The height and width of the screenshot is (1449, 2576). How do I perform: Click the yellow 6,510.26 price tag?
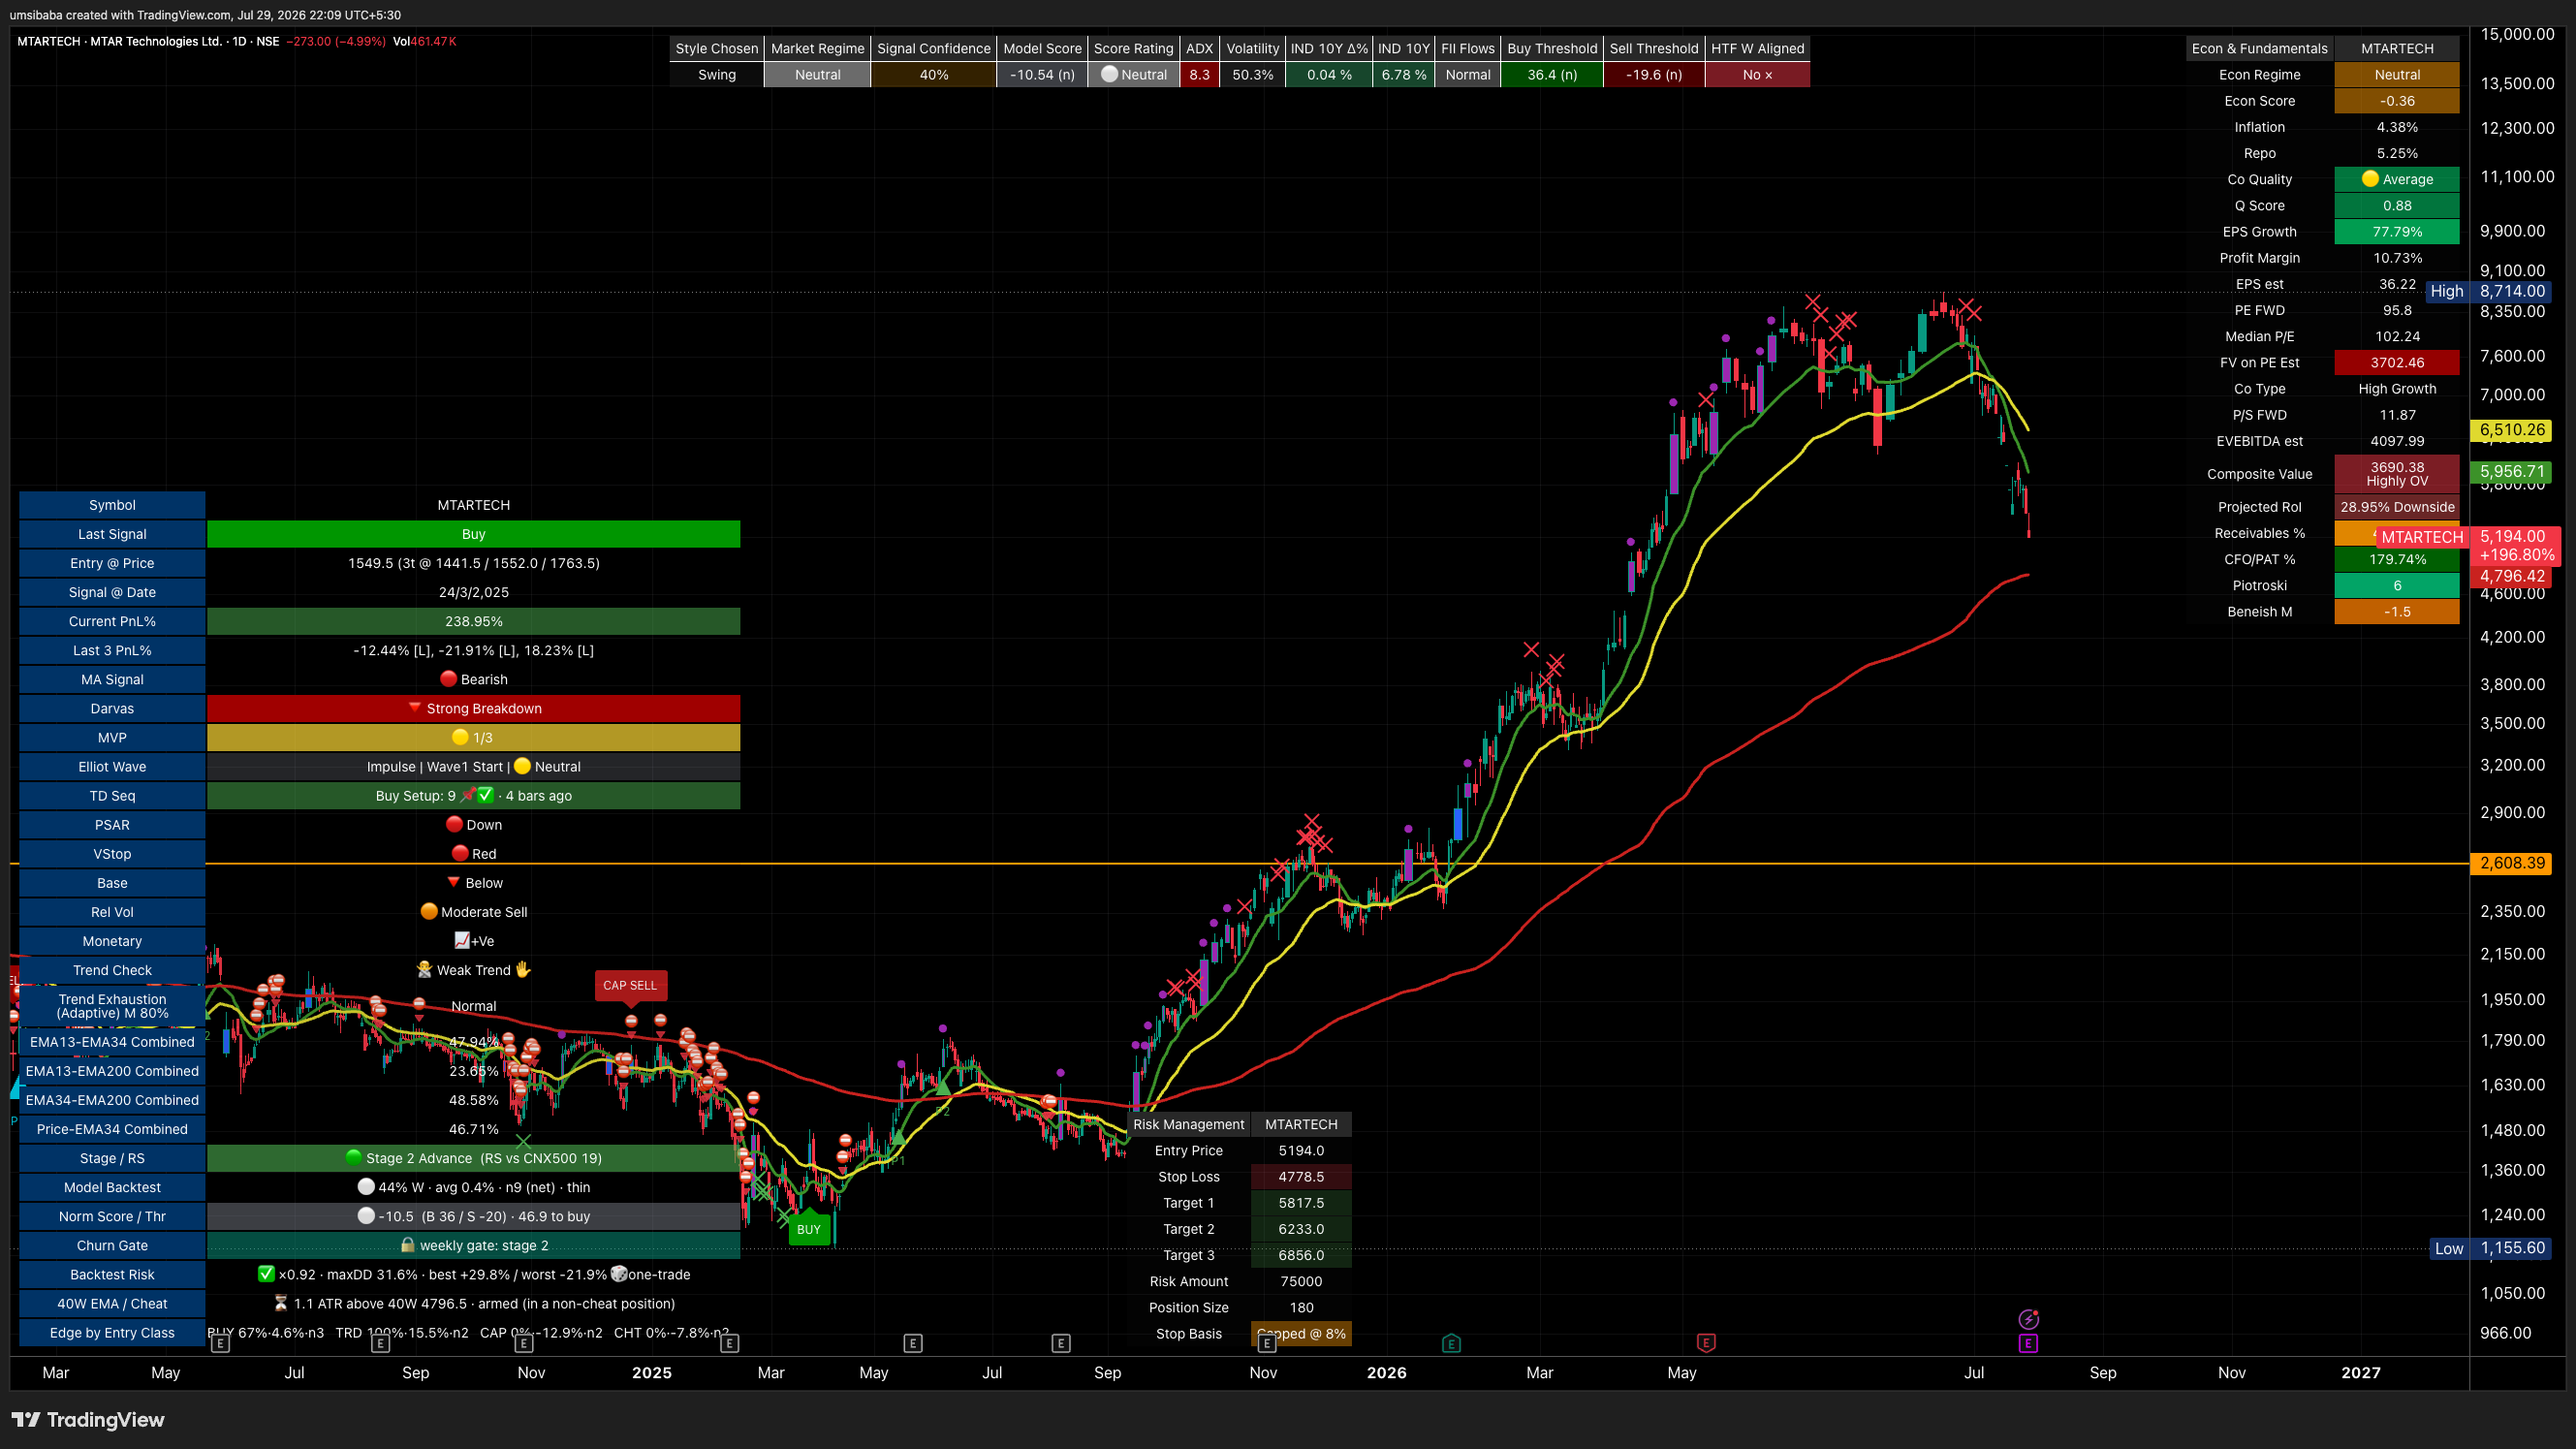pos(2511,430)
